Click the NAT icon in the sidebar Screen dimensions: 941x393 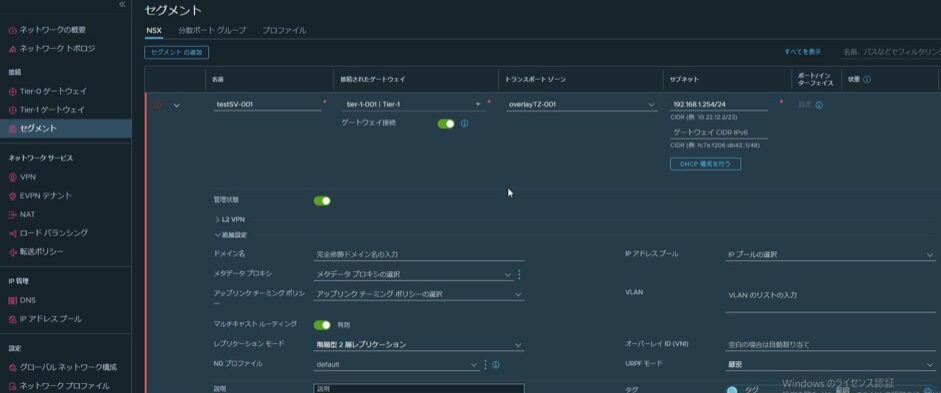13,215
